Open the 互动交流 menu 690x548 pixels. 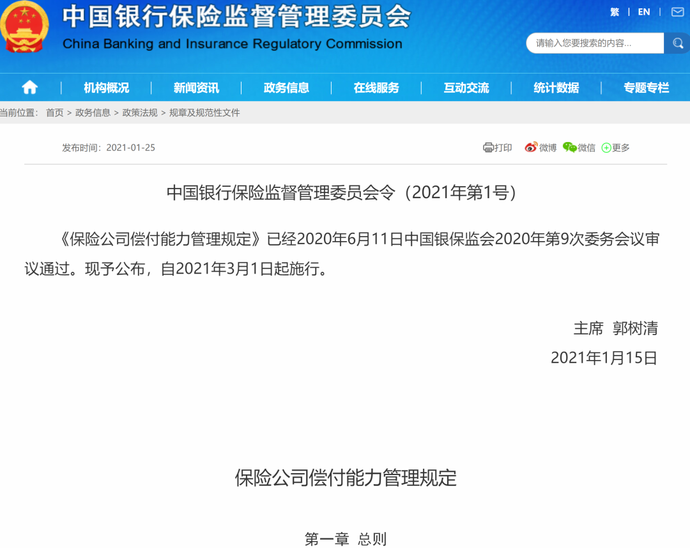[466, 88]
